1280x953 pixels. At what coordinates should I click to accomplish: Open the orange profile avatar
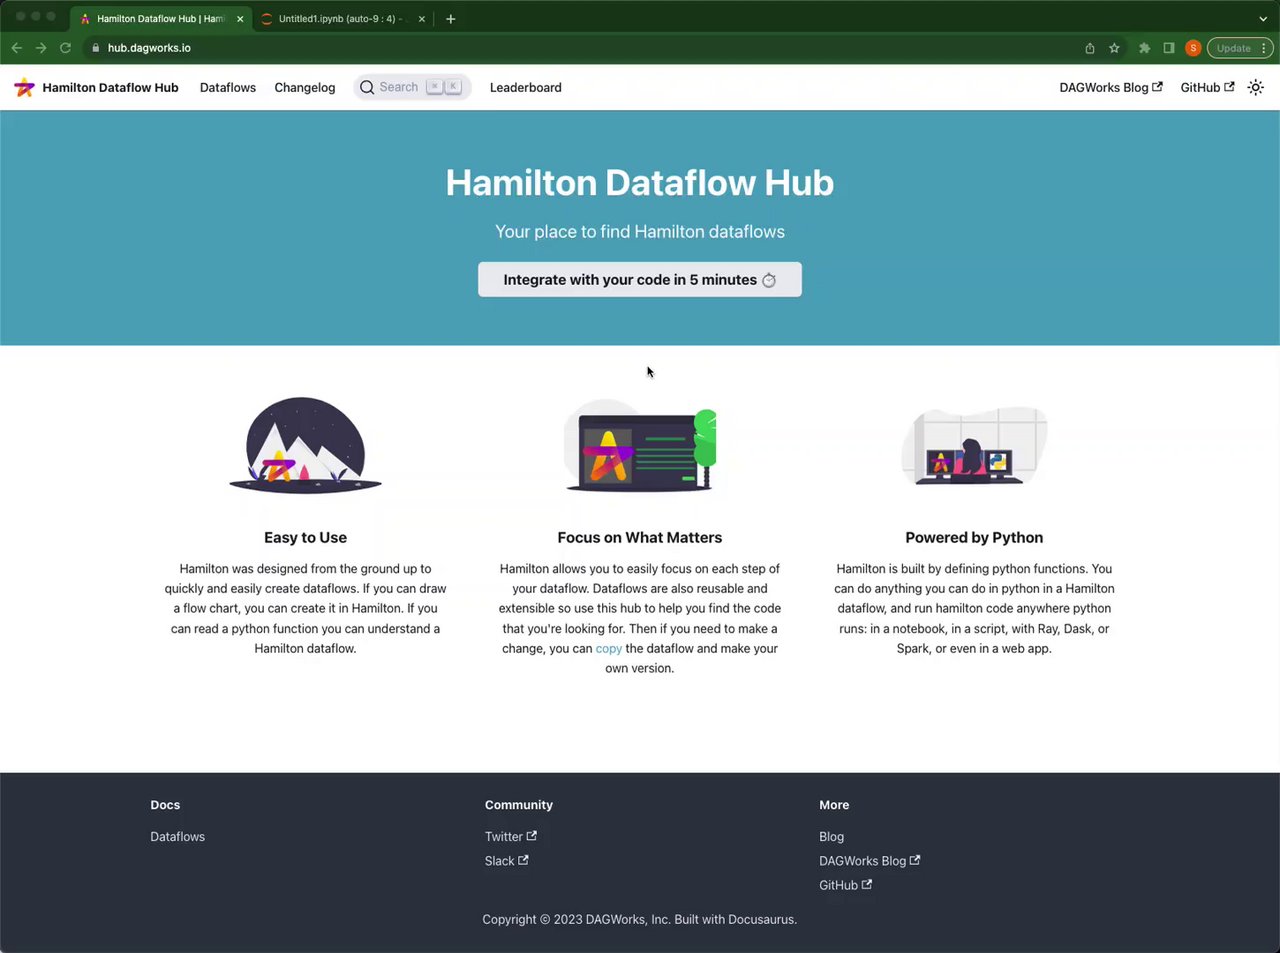(x=1193, y=48)
